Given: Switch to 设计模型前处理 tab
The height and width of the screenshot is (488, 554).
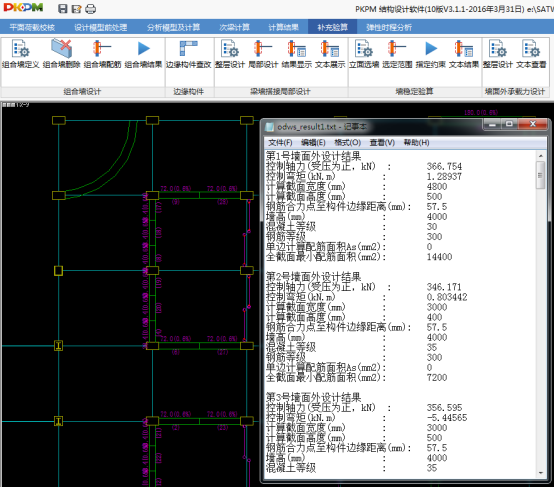Looking at the screenshot, I should (101, 27).
